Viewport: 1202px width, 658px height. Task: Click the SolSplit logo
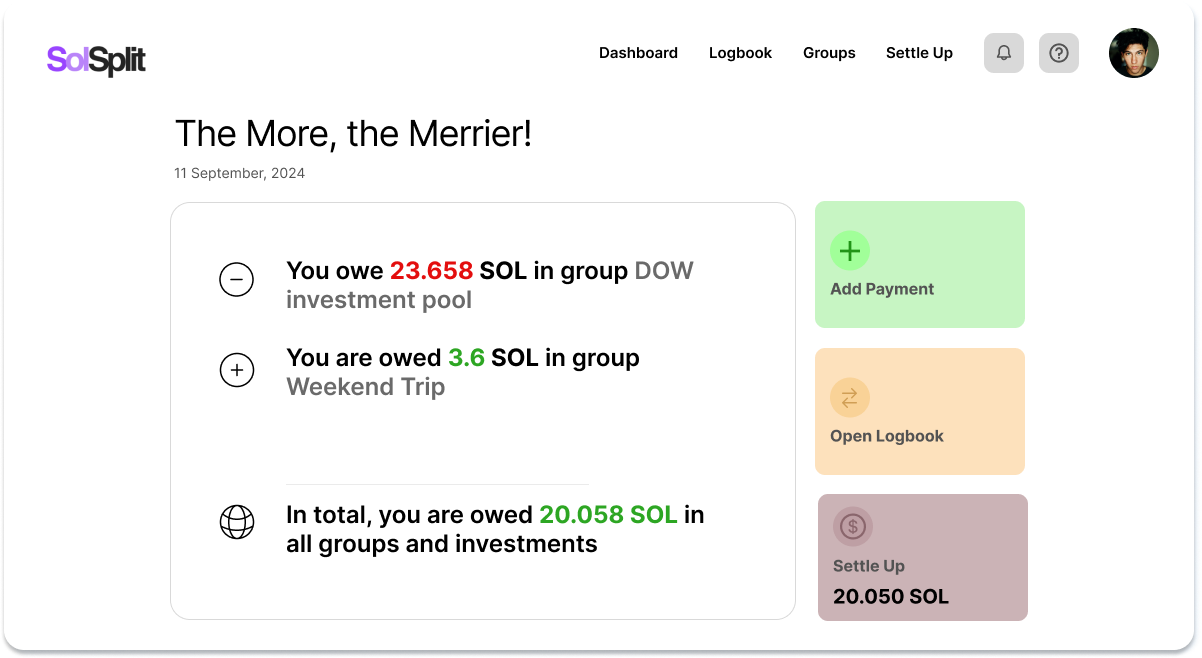coord(96,60)
